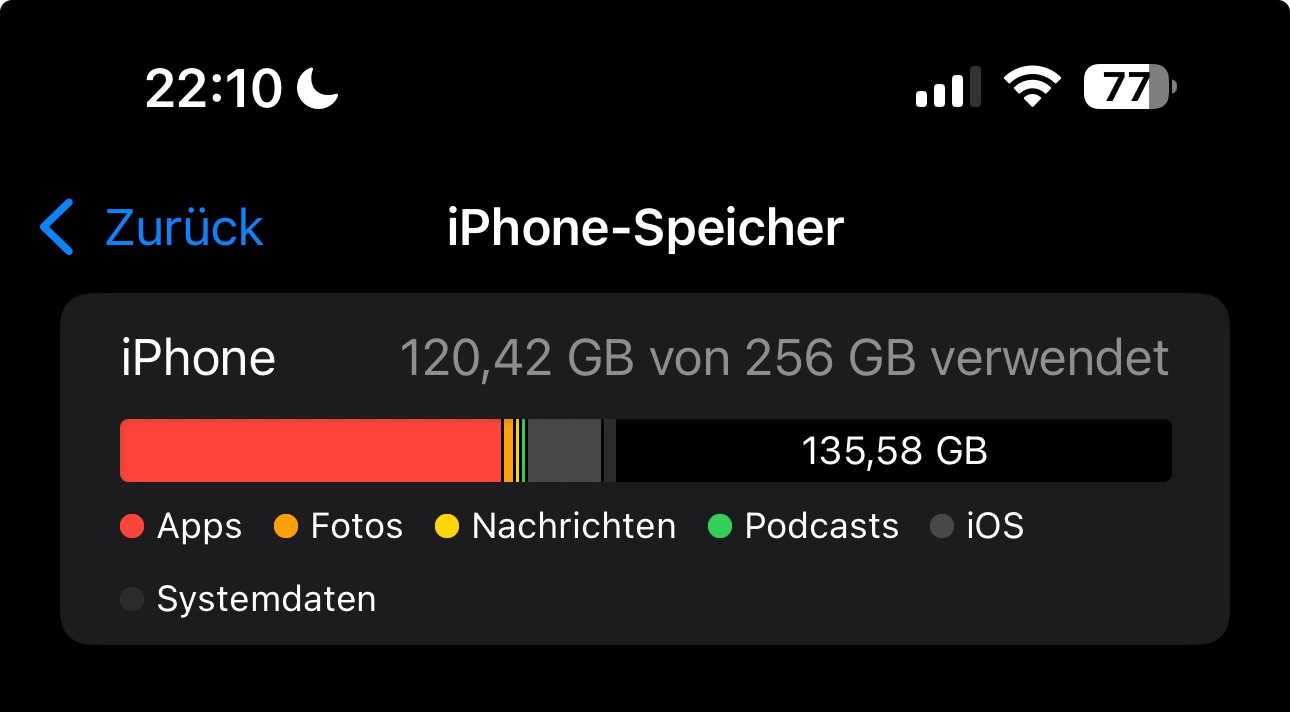Tap the yellow dot beside Nachrichten

click(x=447, y=526)
